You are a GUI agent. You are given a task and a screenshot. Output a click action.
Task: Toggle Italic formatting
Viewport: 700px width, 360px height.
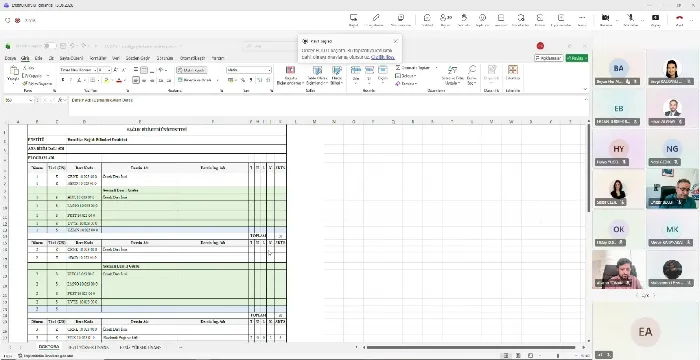pyautogui.click(x=71, y=80)
